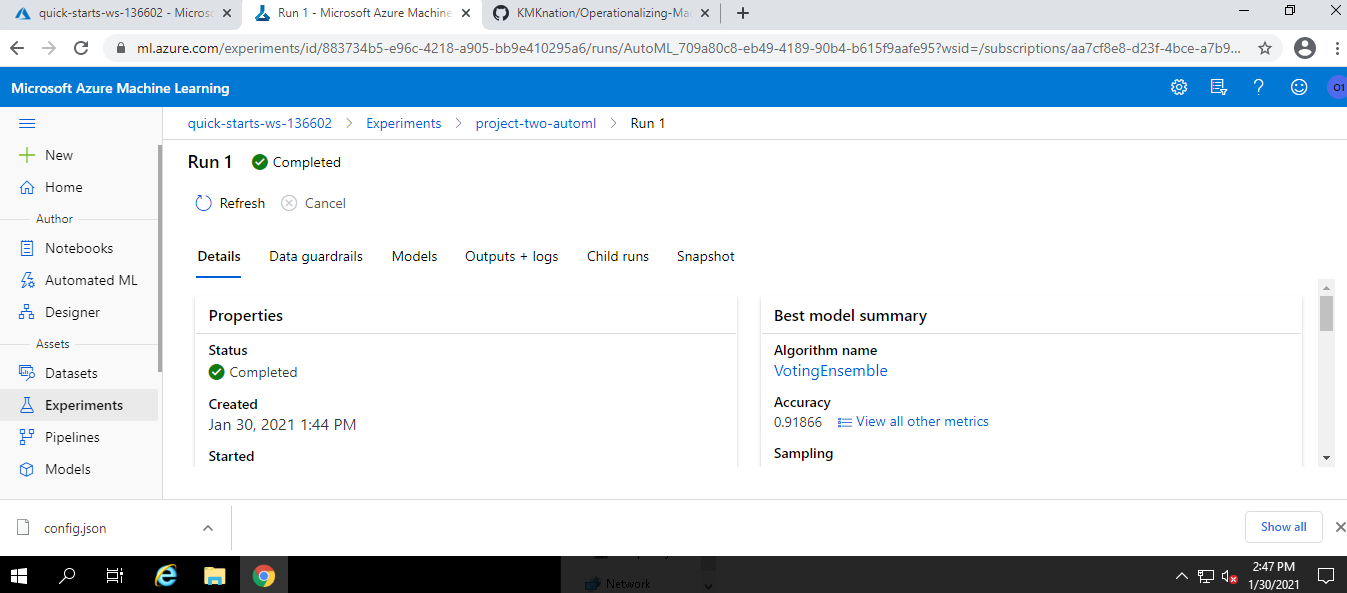1347x593 pixels.
Task: Open the user account avatar in Azure header
Action: 1337,88
